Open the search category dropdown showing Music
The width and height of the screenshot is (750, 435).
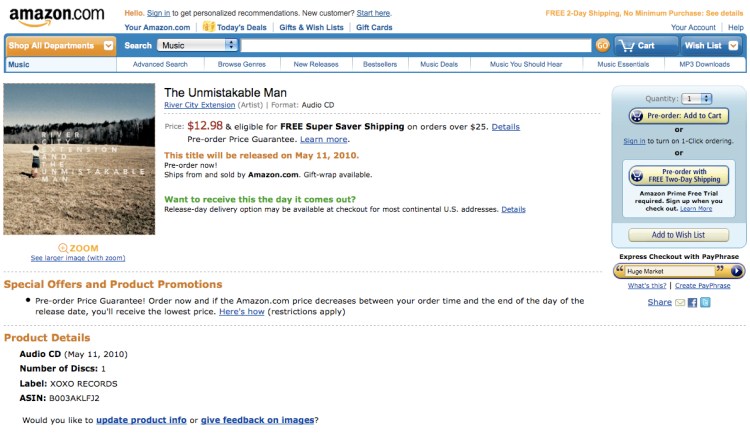(x=197, y=45)
